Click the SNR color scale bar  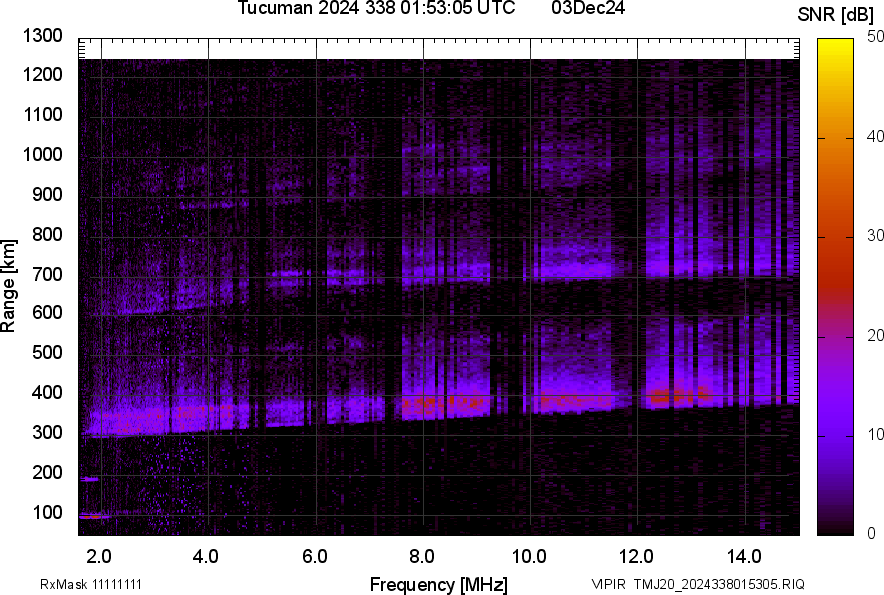coord(835,287)
